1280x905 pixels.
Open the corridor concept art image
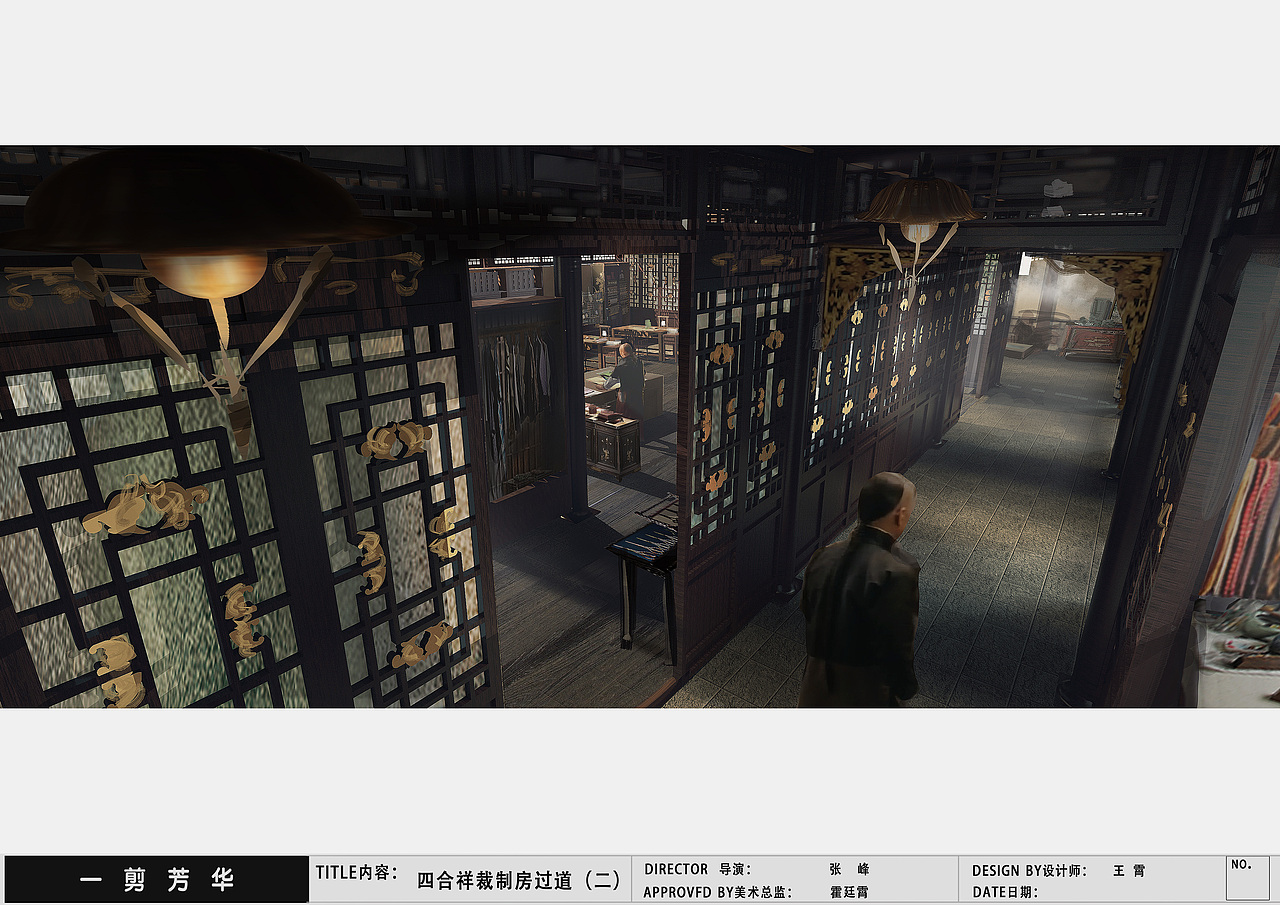coord(640,427)
